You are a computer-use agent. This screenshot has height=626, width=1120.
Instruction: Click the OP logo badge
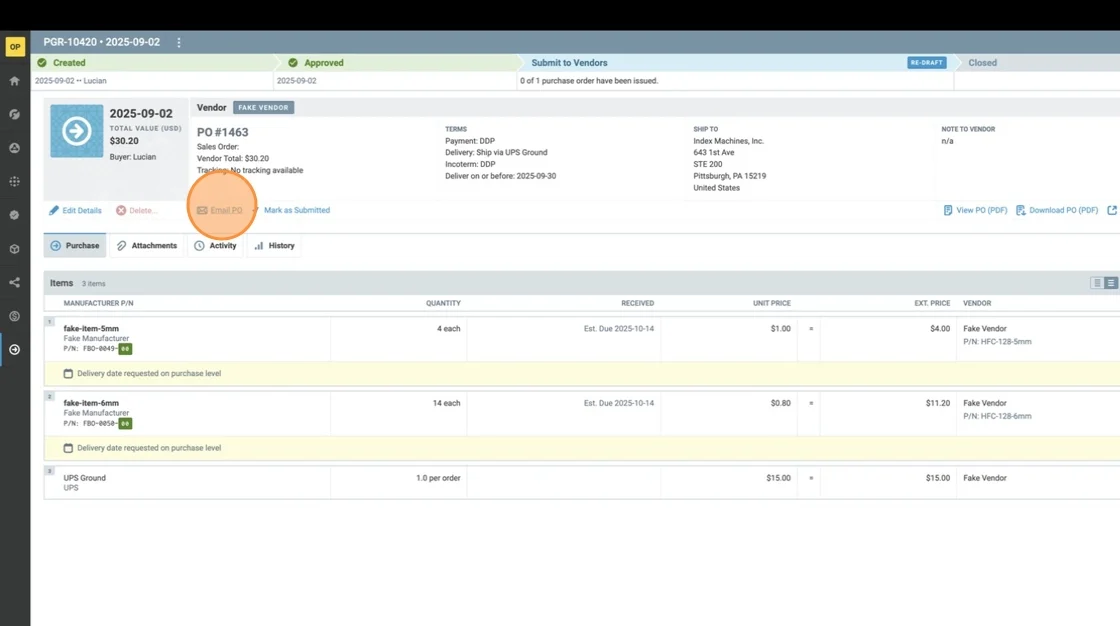pos(15,47)
